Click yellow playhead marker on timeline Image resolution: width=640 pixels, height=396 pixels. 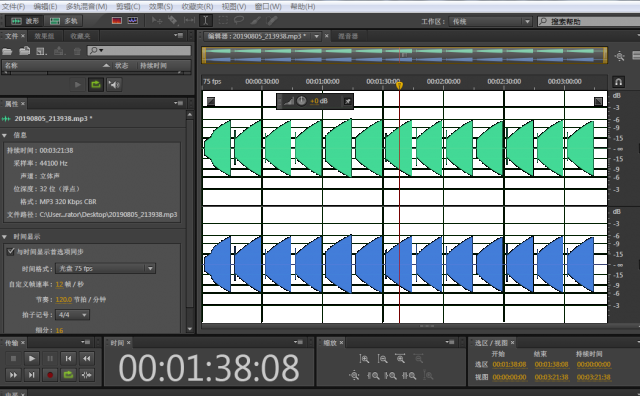click(x=400, y=85)
